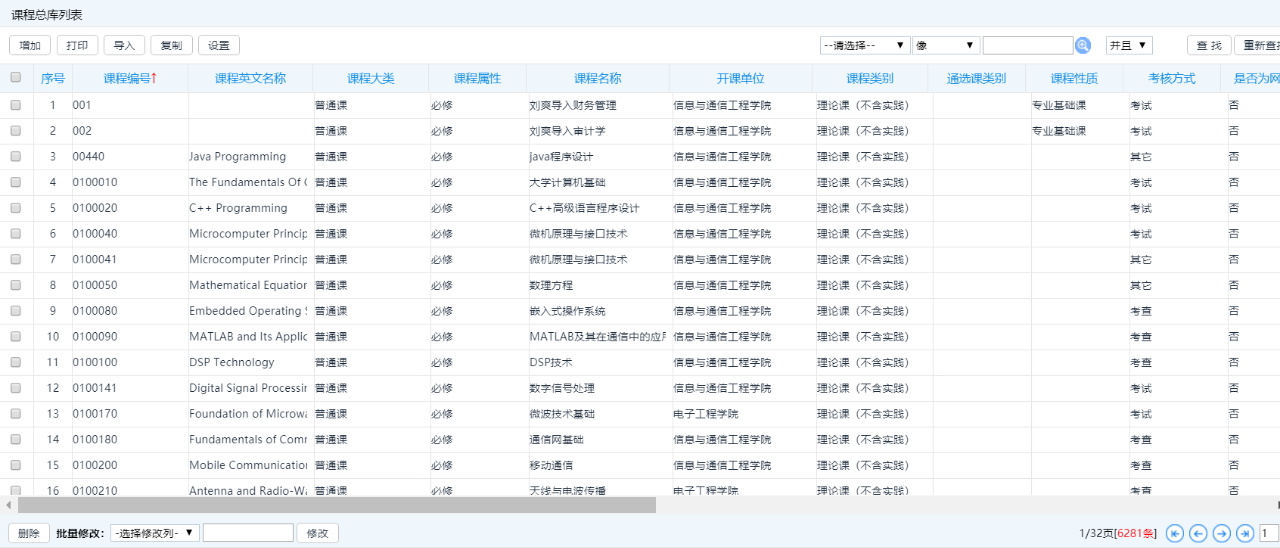Tick the checkbox for row 001
This screenshot has width=1280, height=548.
pos(16,105)
